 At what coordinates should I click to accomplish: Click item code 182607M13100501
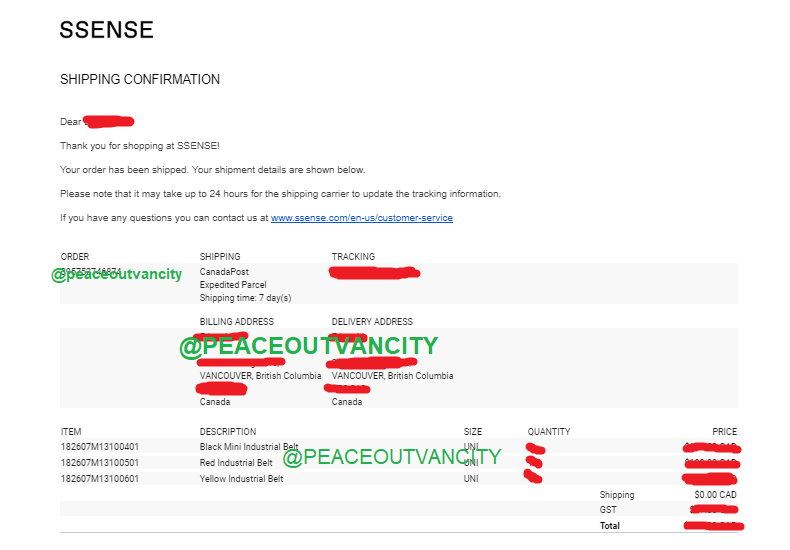100,463
